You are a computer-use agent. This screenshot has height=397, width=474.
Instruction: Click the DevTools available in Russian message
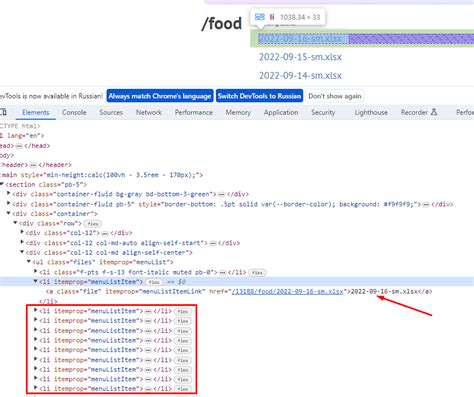(51, 96)
